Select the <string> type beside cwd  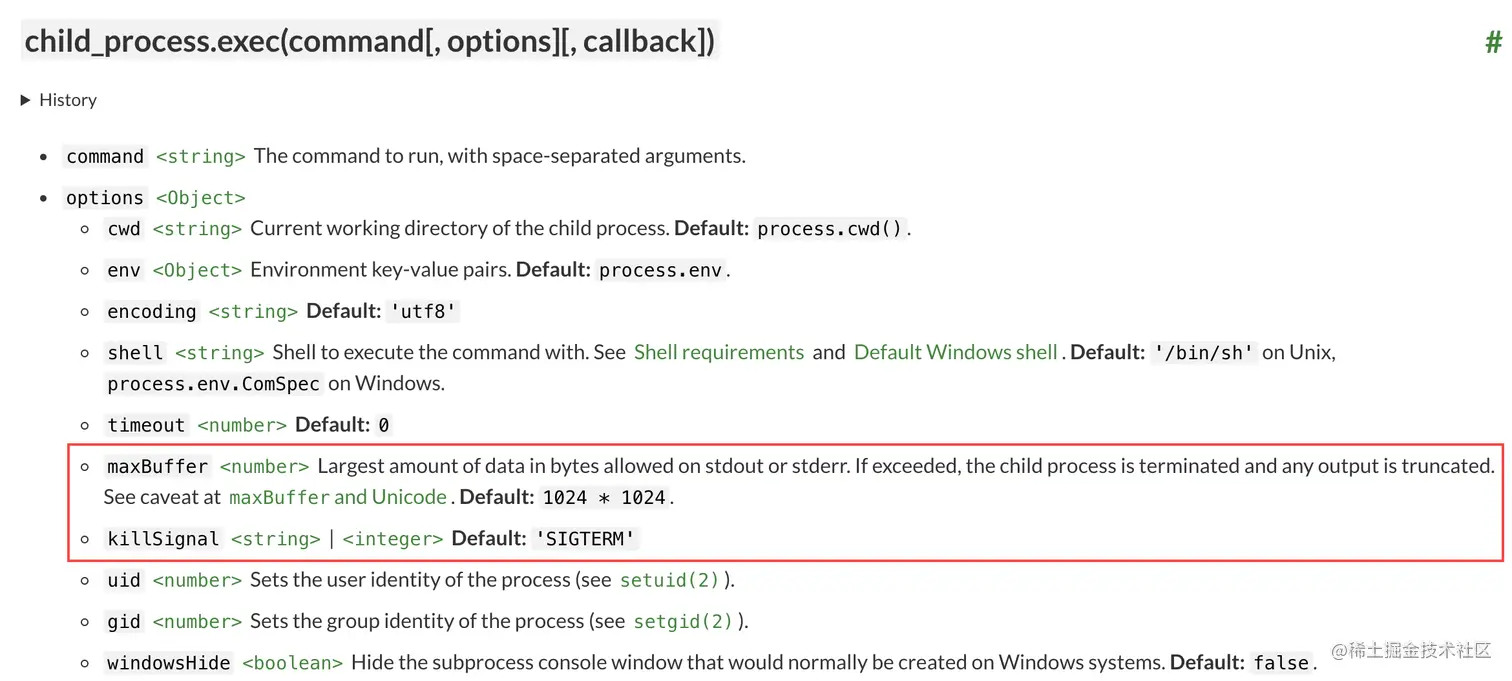click(197, 229)
